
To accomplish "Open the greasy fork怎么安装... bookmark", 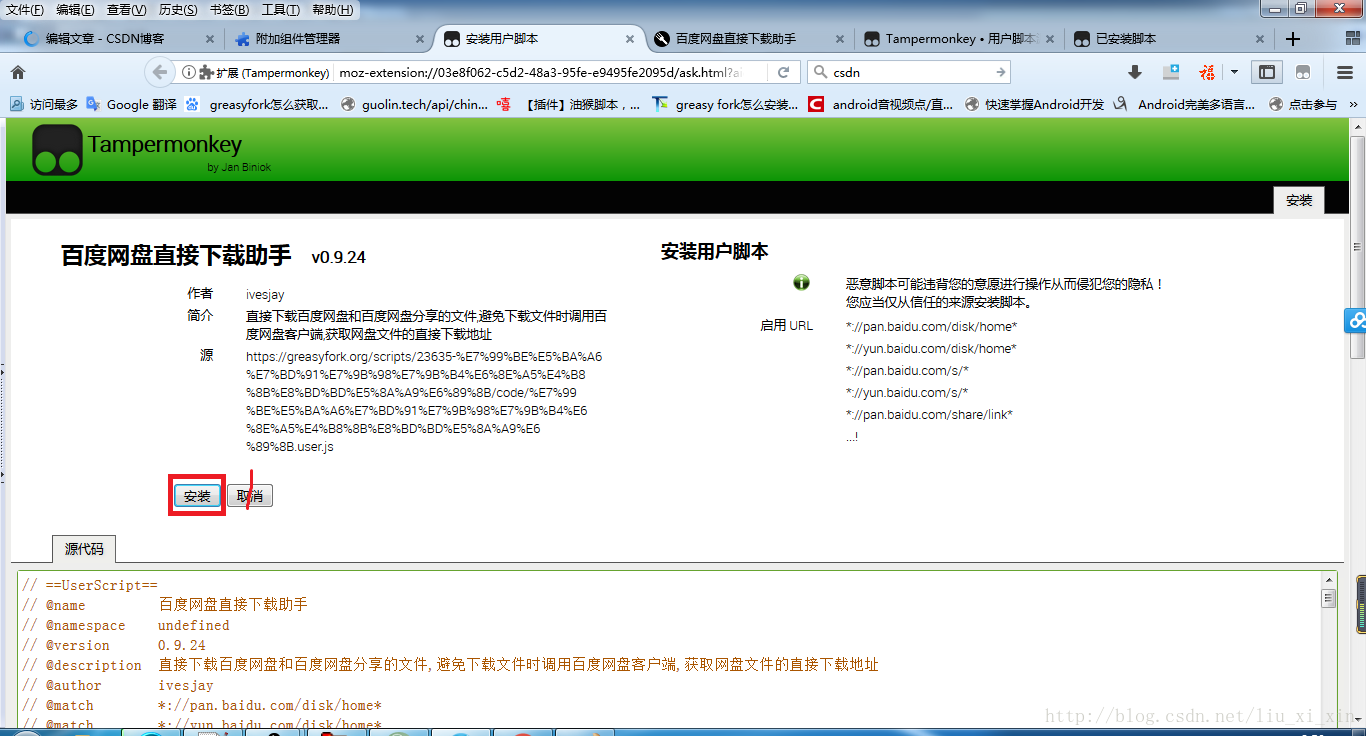I will click(x=726, y=104).
